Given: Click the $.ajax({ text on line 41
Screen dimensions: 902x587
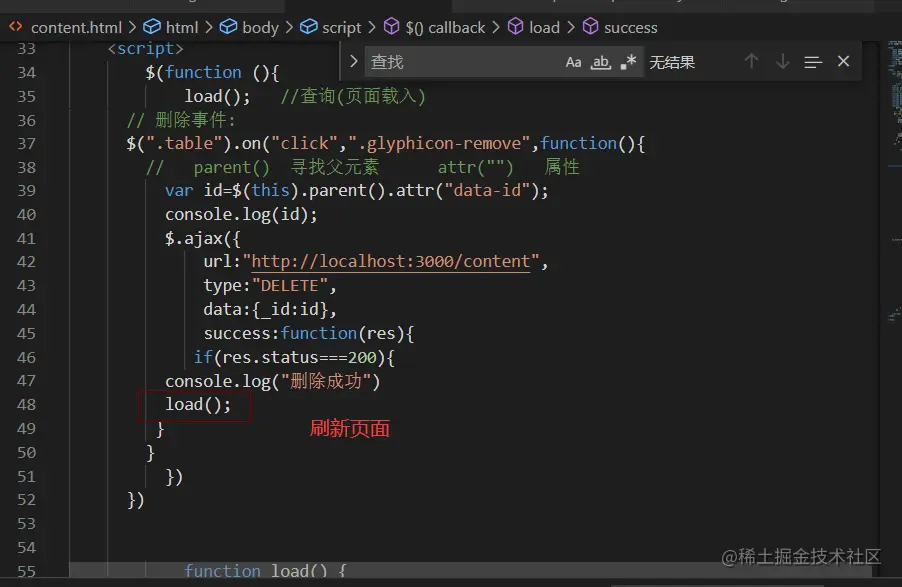Looking at the screenshot, I should tap(202, 238).
